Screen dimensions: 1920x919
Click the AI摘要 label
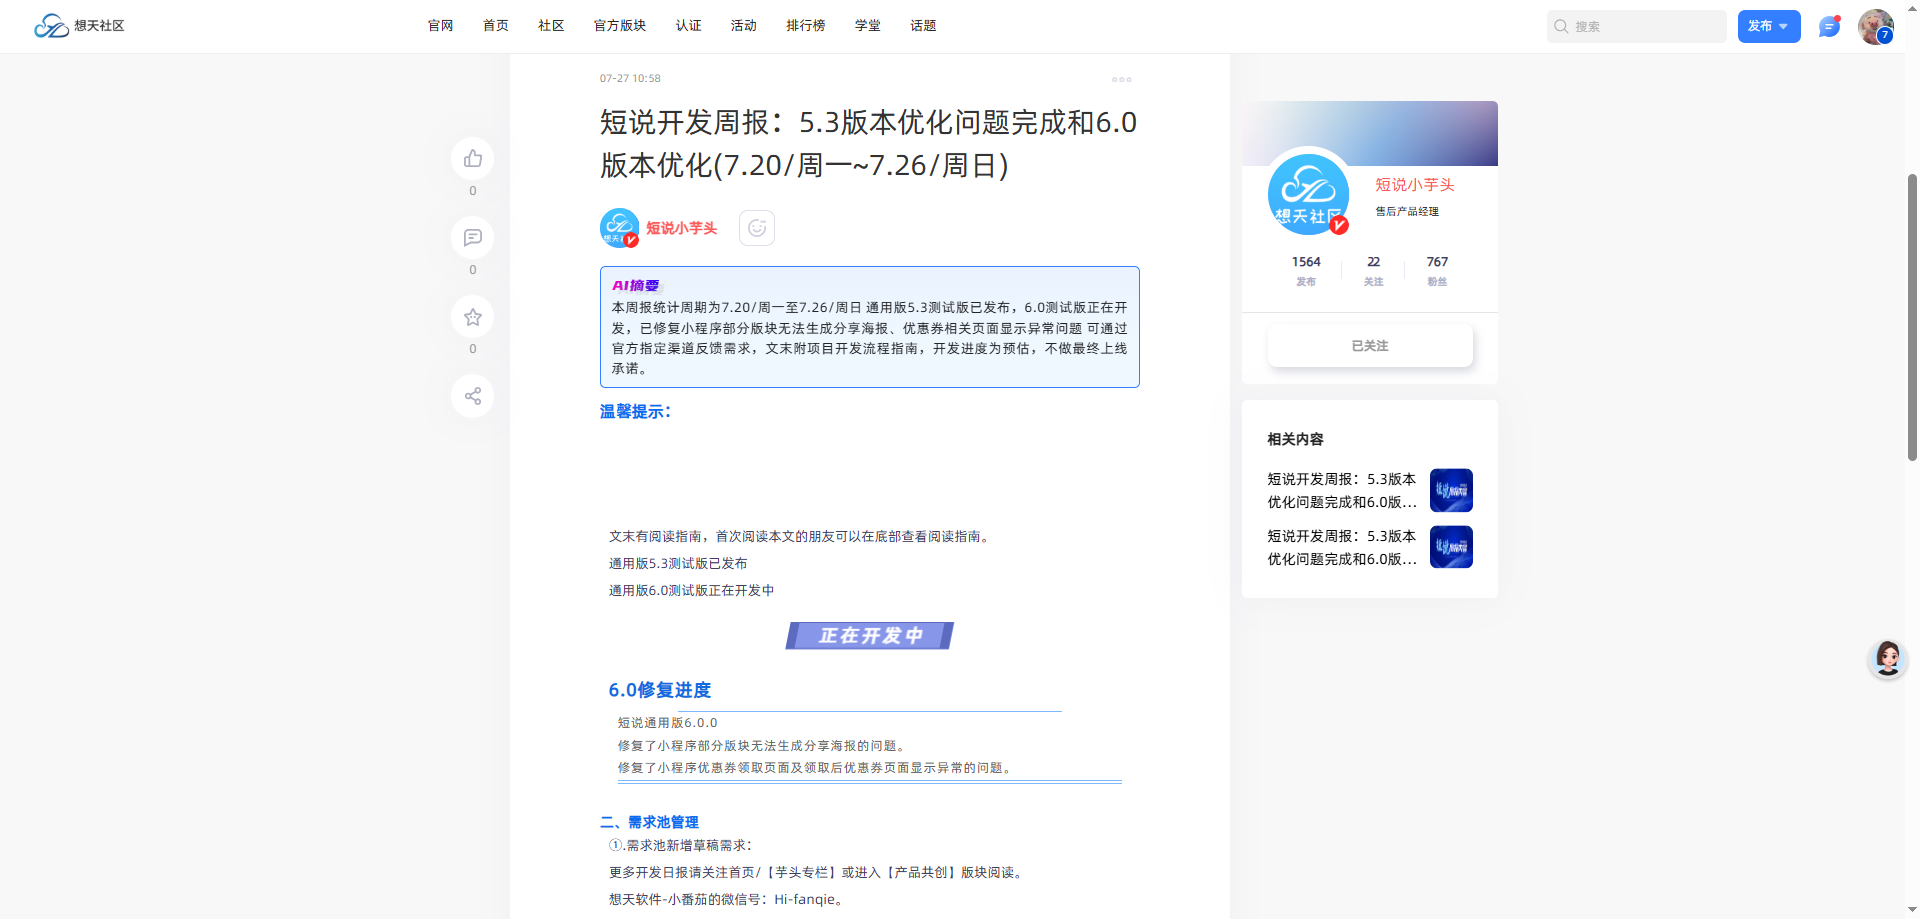click(636, 286)
